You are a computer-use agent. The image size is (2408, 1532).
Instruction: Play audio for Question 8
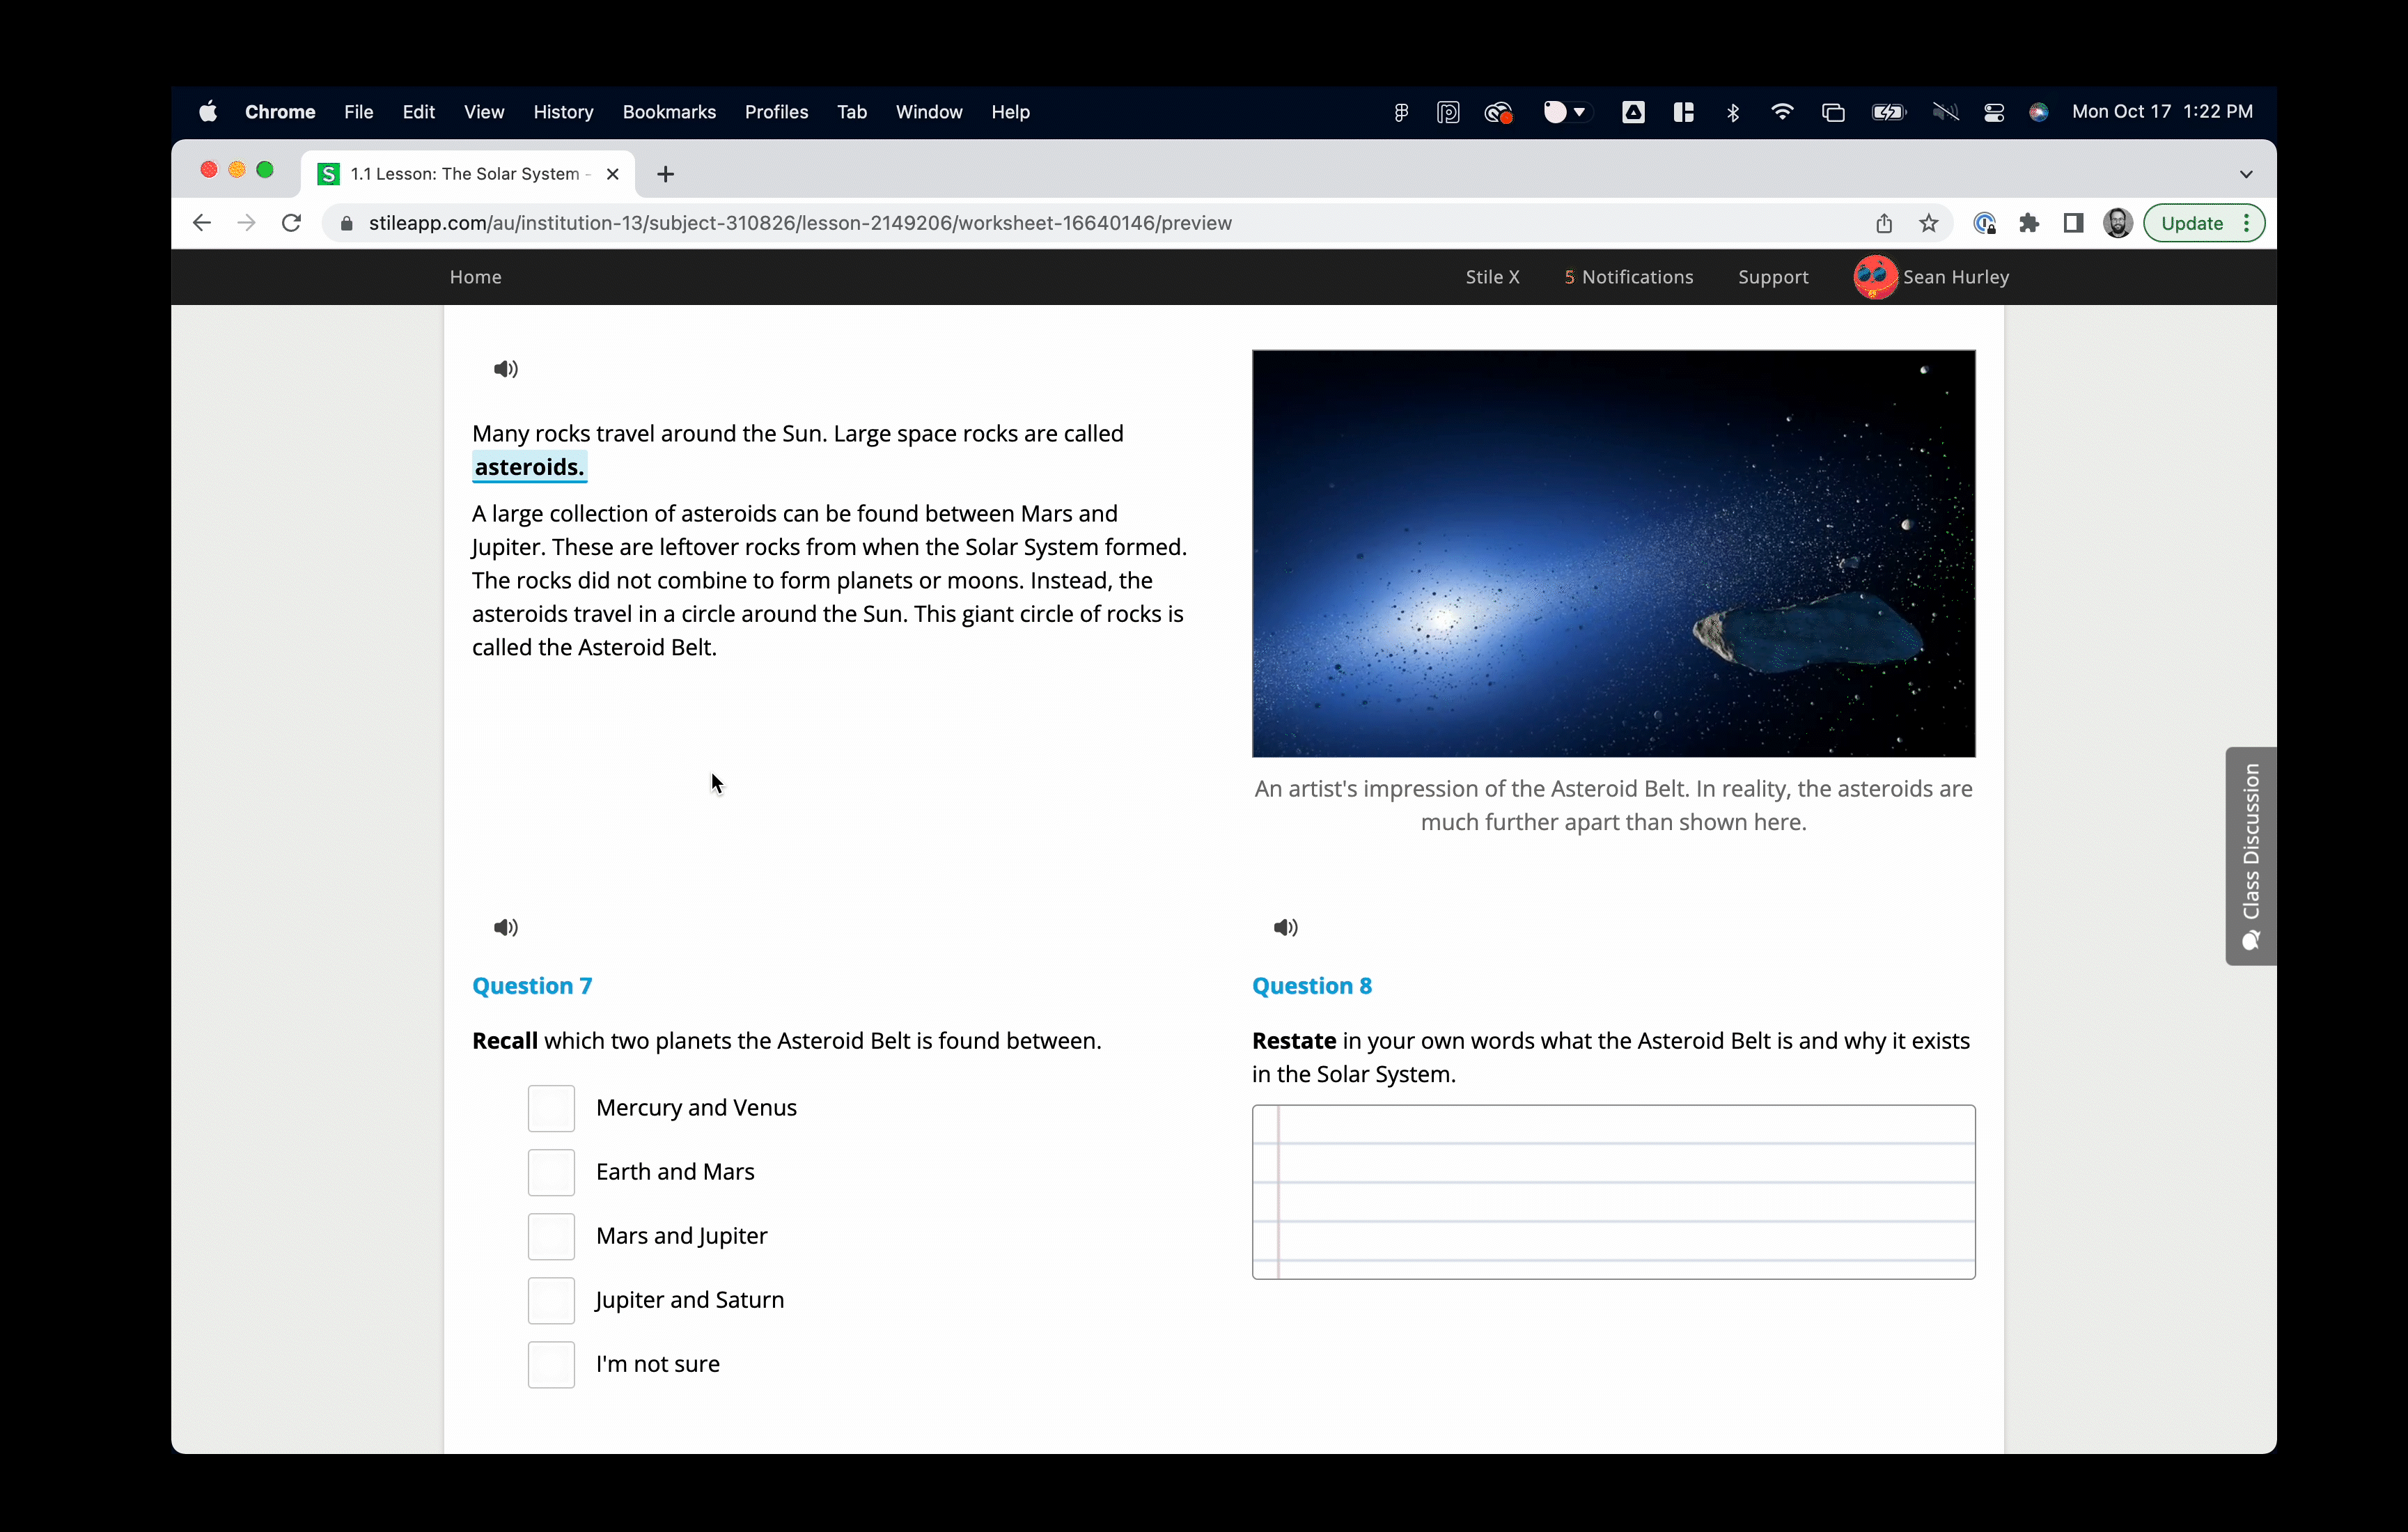1285,927
